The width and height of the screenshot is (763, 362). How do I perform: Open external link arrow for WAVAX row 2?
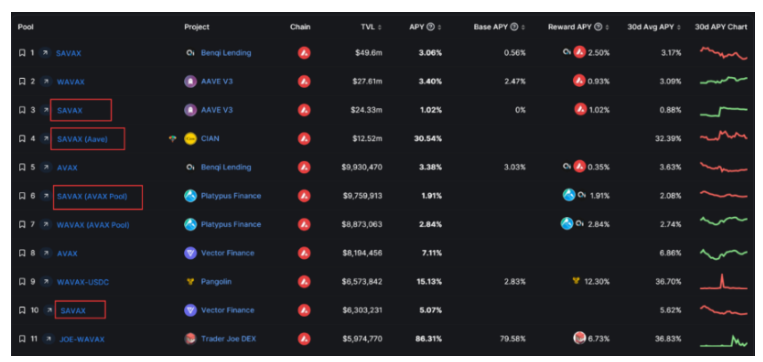[x=46, y=81]
